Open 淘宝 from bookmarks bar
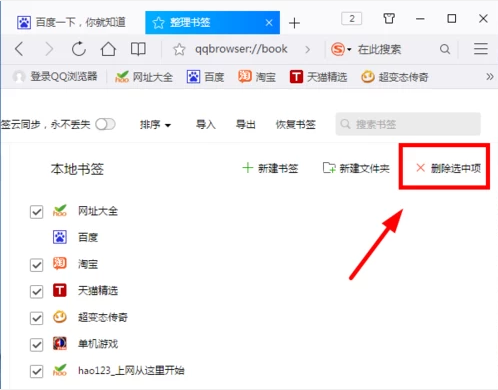Screen dimensions: 498x390 pos(257,77)
